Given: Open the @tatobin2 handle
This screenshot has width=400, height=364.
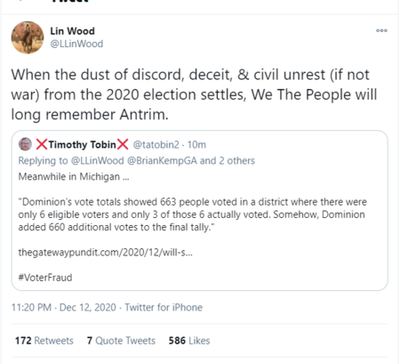Looking at the screenshot, I should (156, 145).
